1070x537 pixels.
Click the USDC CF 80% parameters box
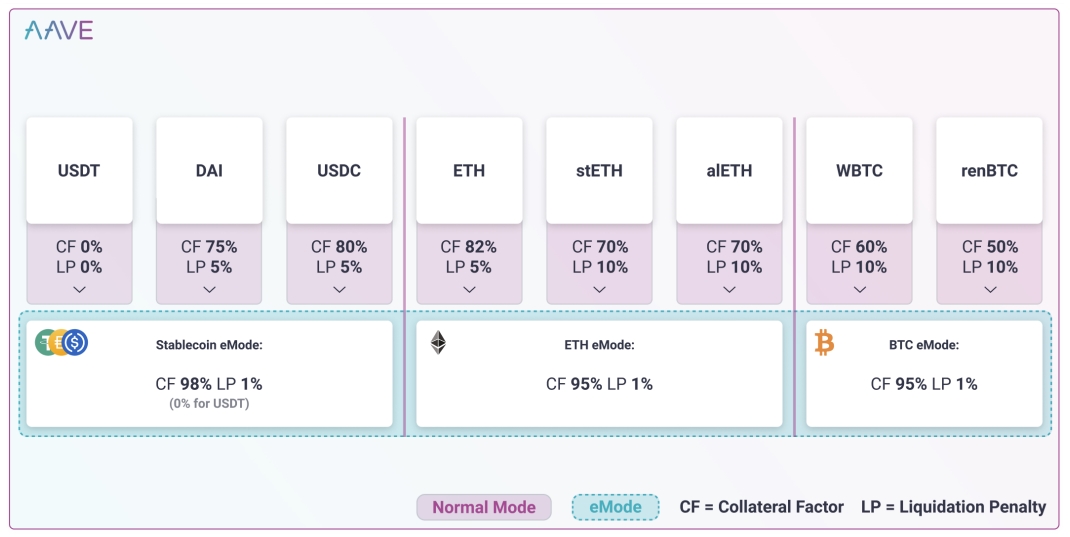(x=339, y=263)
